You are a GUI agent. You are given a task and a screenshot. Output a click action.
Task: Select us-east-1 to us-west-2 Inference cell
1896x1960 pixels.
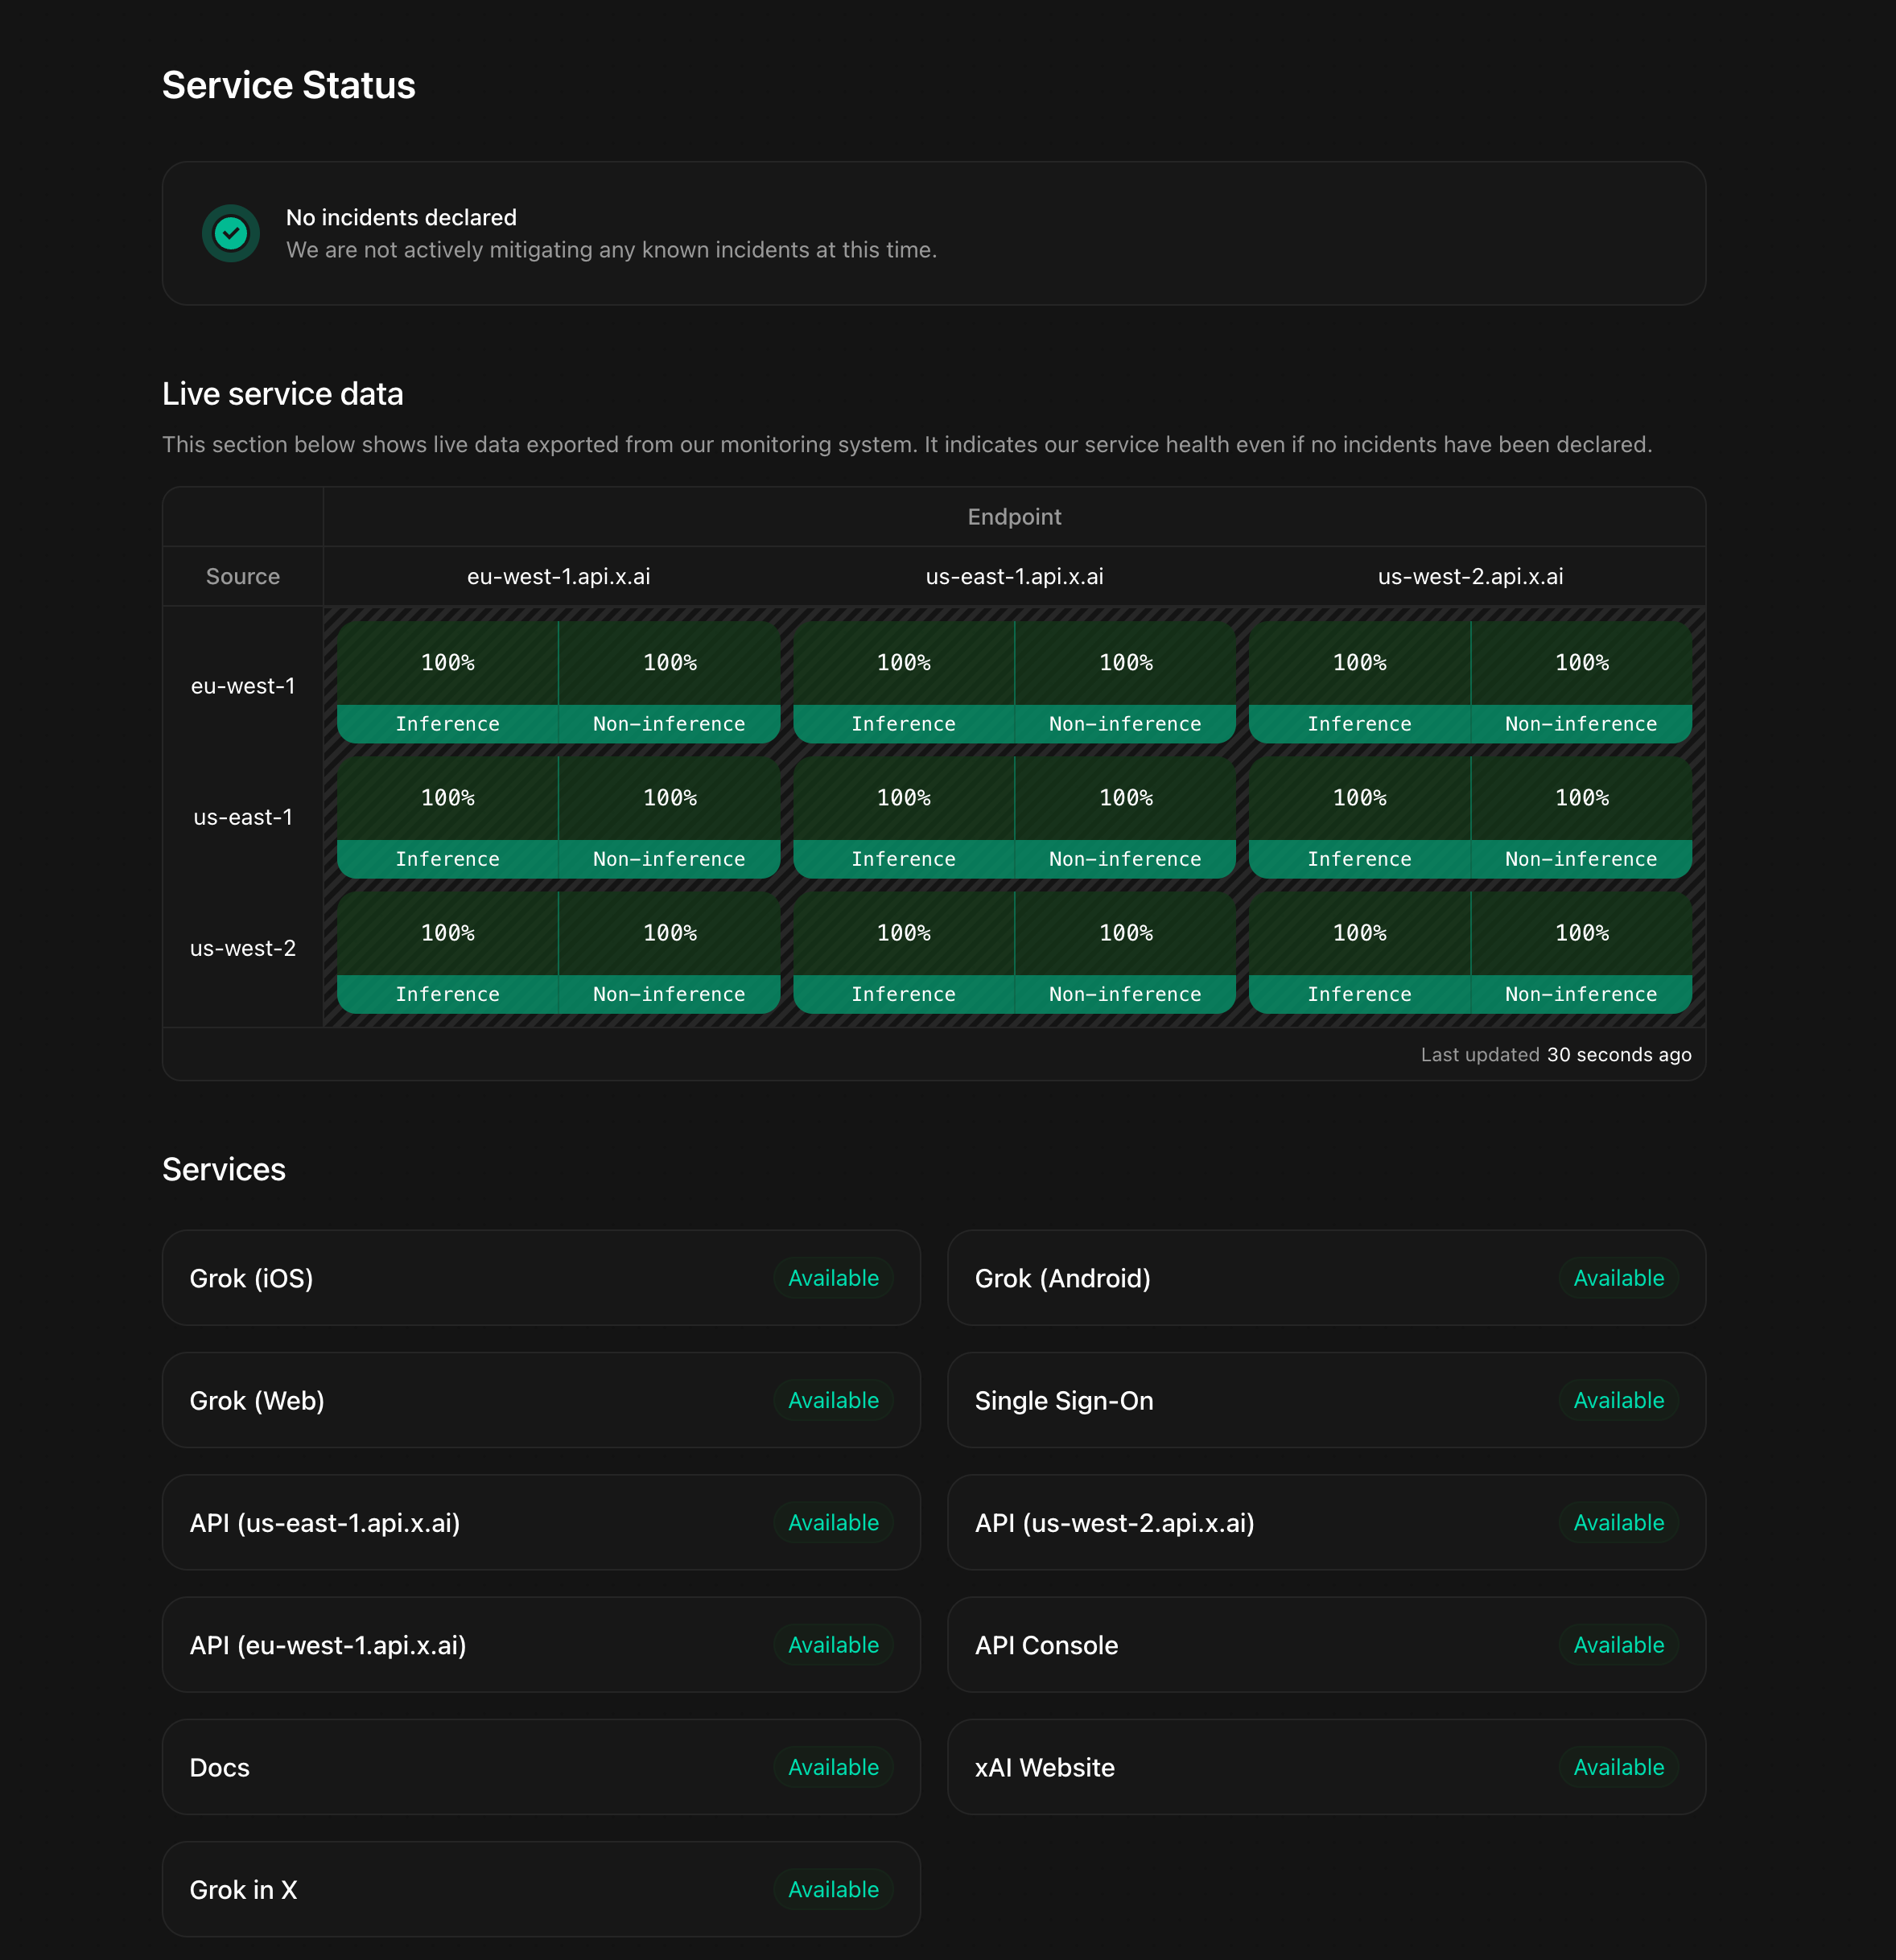(x=1360, y=817)
